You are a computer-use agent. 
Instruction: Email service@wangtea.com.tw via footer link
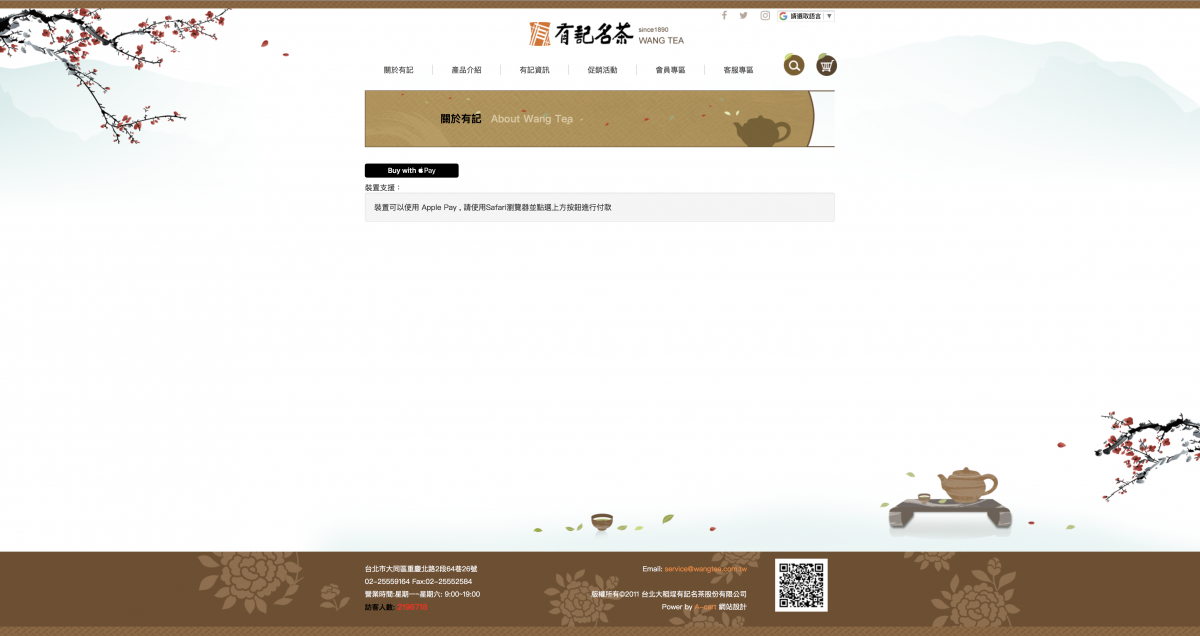point(705,569)
